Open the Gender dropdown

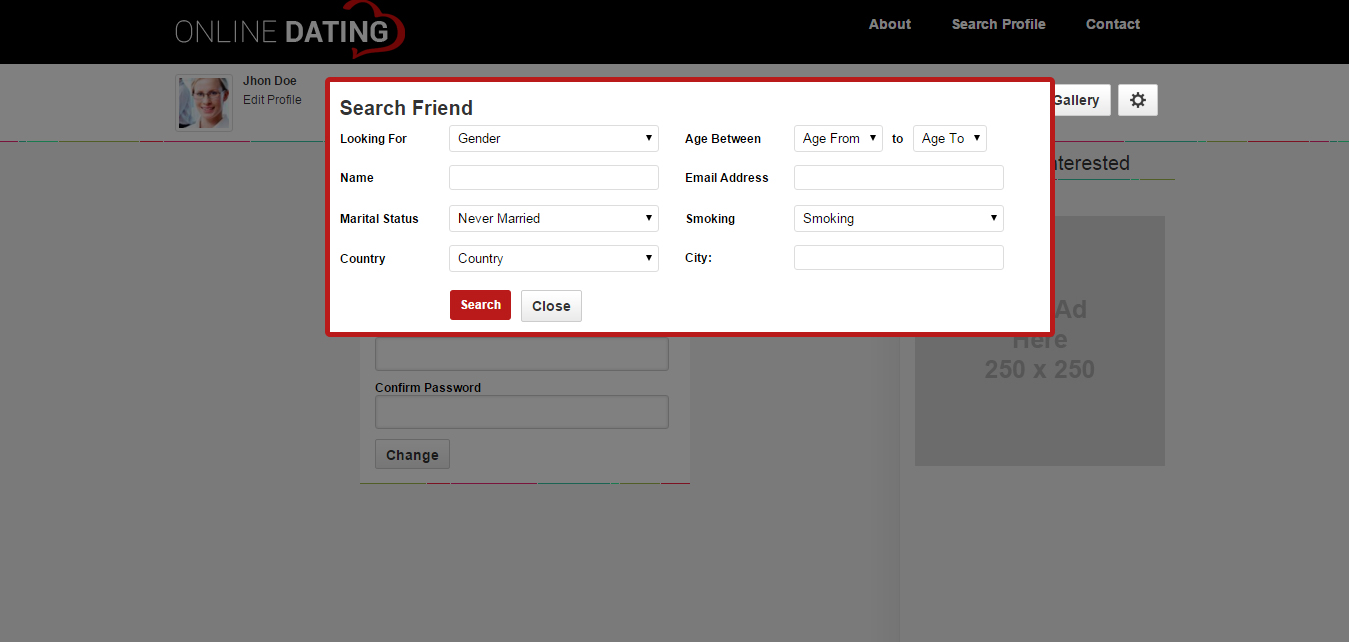click(x=554, y=138)
